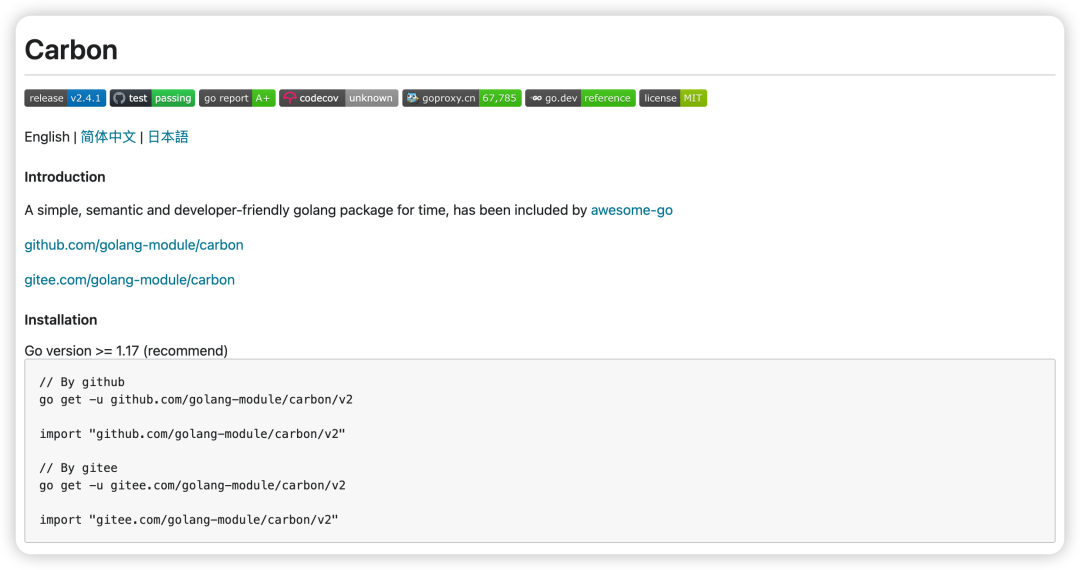Click the GitHub octocat icon in test badge
This screenshot has height=570, width=1080.
pos(119,98)
